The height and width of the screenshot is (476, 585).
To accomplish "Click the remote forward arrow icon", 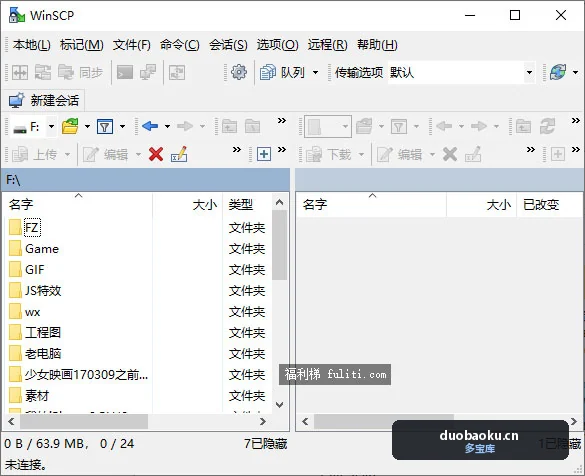I will click(479, 126).
